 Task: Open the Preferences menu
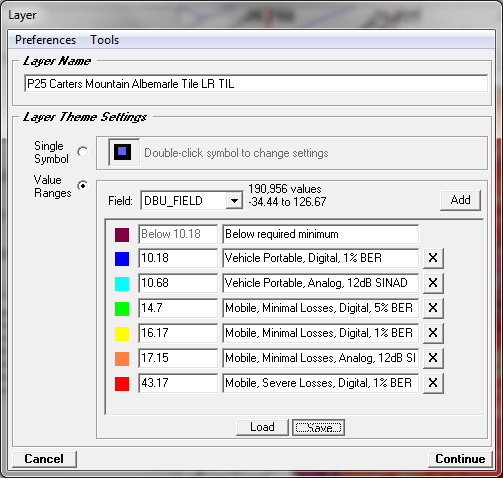(46, 40)
